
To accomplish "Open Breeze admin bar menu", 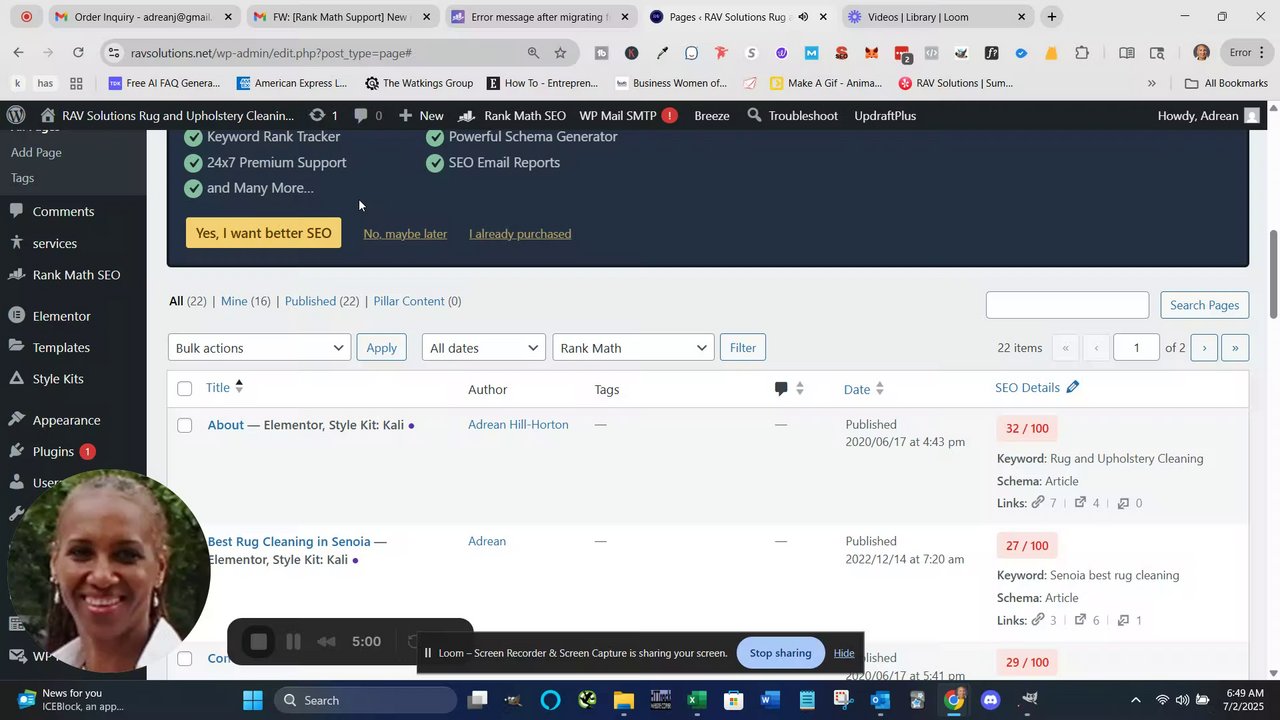I will [x=712, y=115].
